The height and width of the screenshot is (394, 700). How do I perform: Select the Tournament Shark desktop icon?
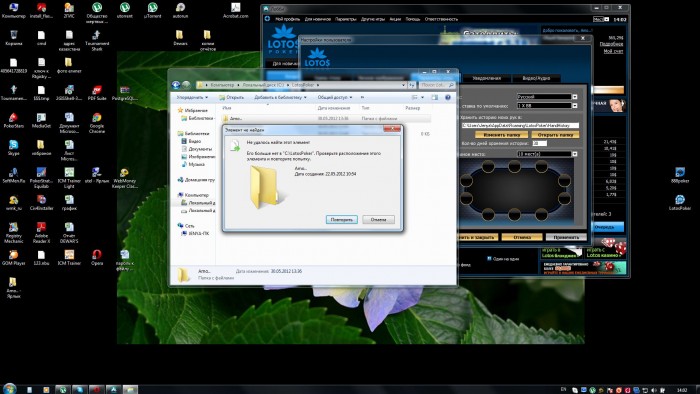pos(96,41)
